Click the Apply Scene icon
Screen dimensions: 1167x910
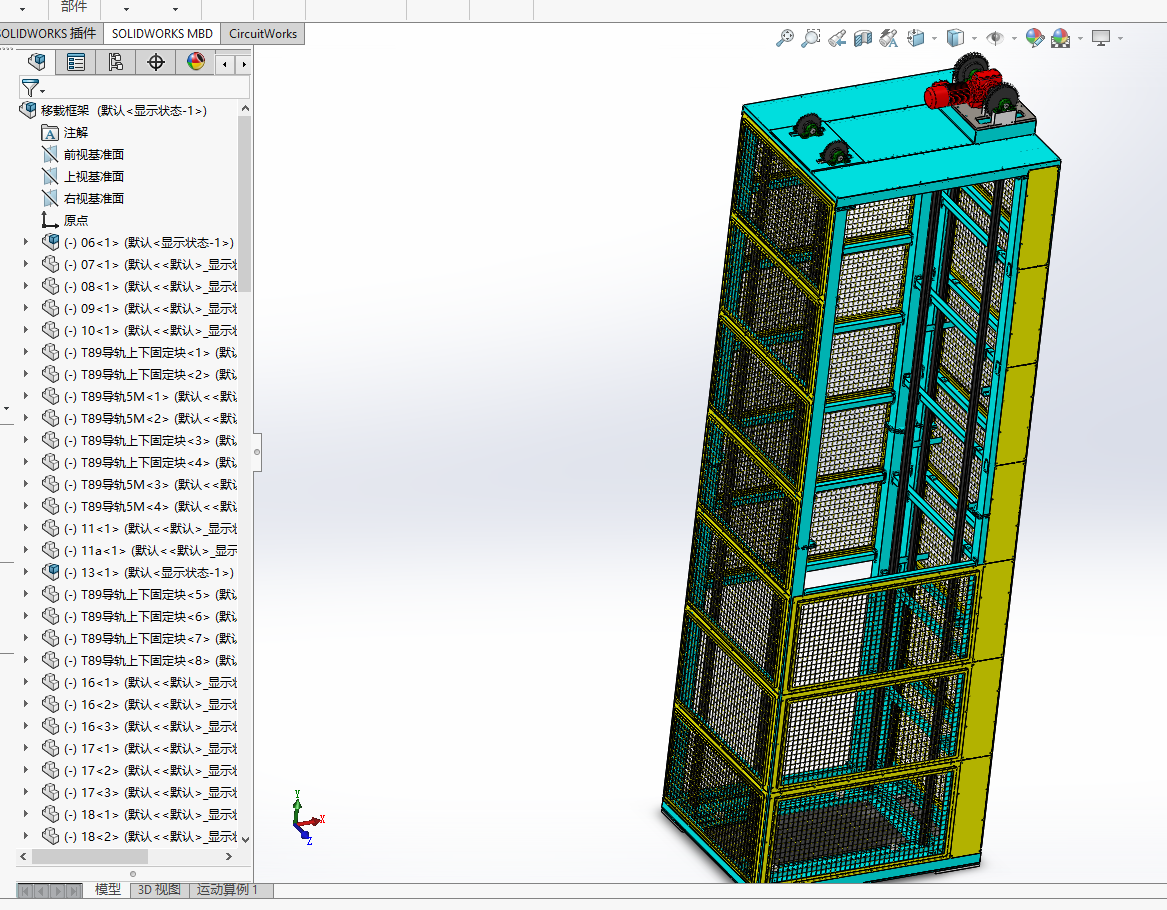pyautogui.click(x=1061, y=38)
